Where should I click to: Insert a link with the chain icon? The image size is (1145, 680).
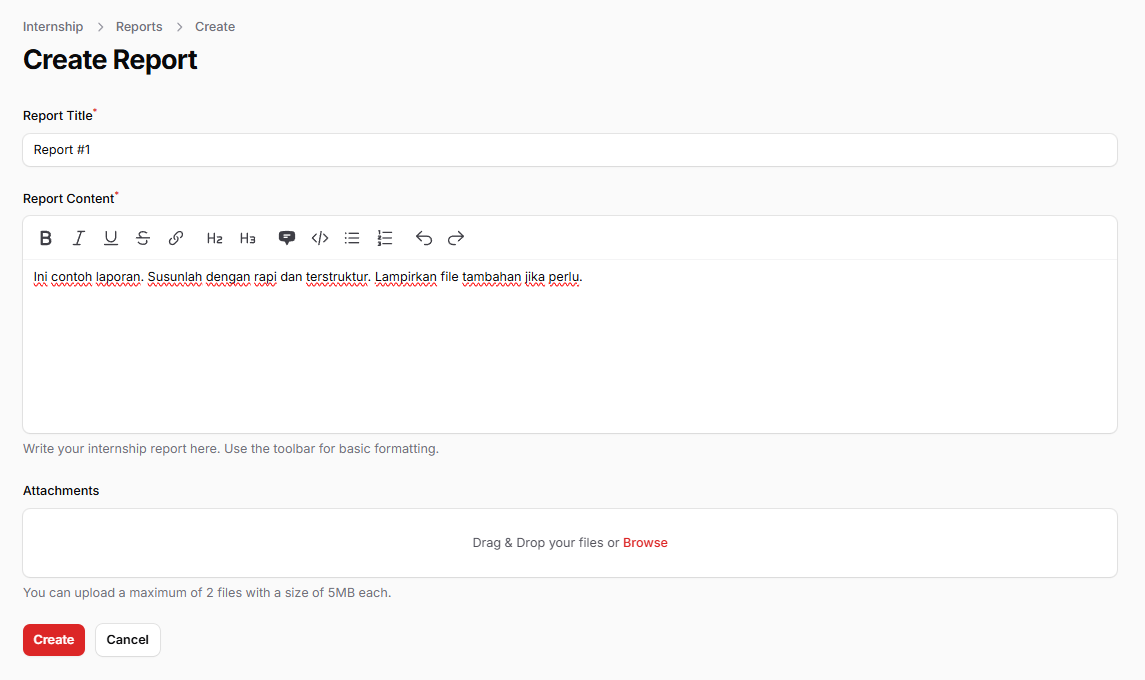[x=175, y=238]
